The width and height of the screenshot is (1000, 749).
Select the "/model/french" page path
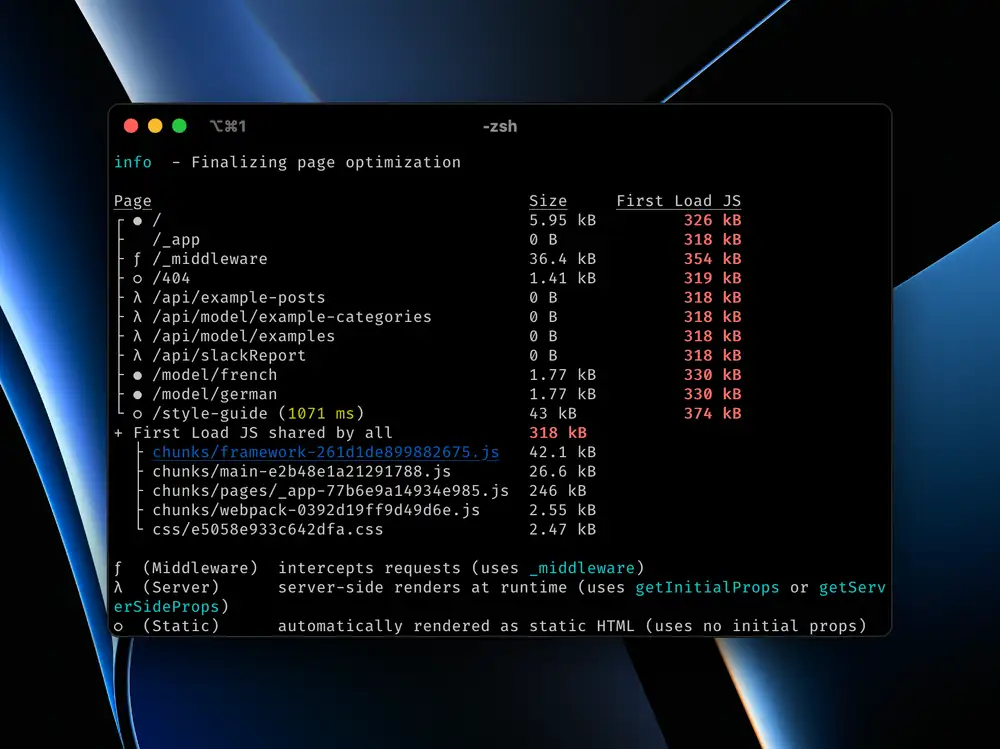[214, 375]
